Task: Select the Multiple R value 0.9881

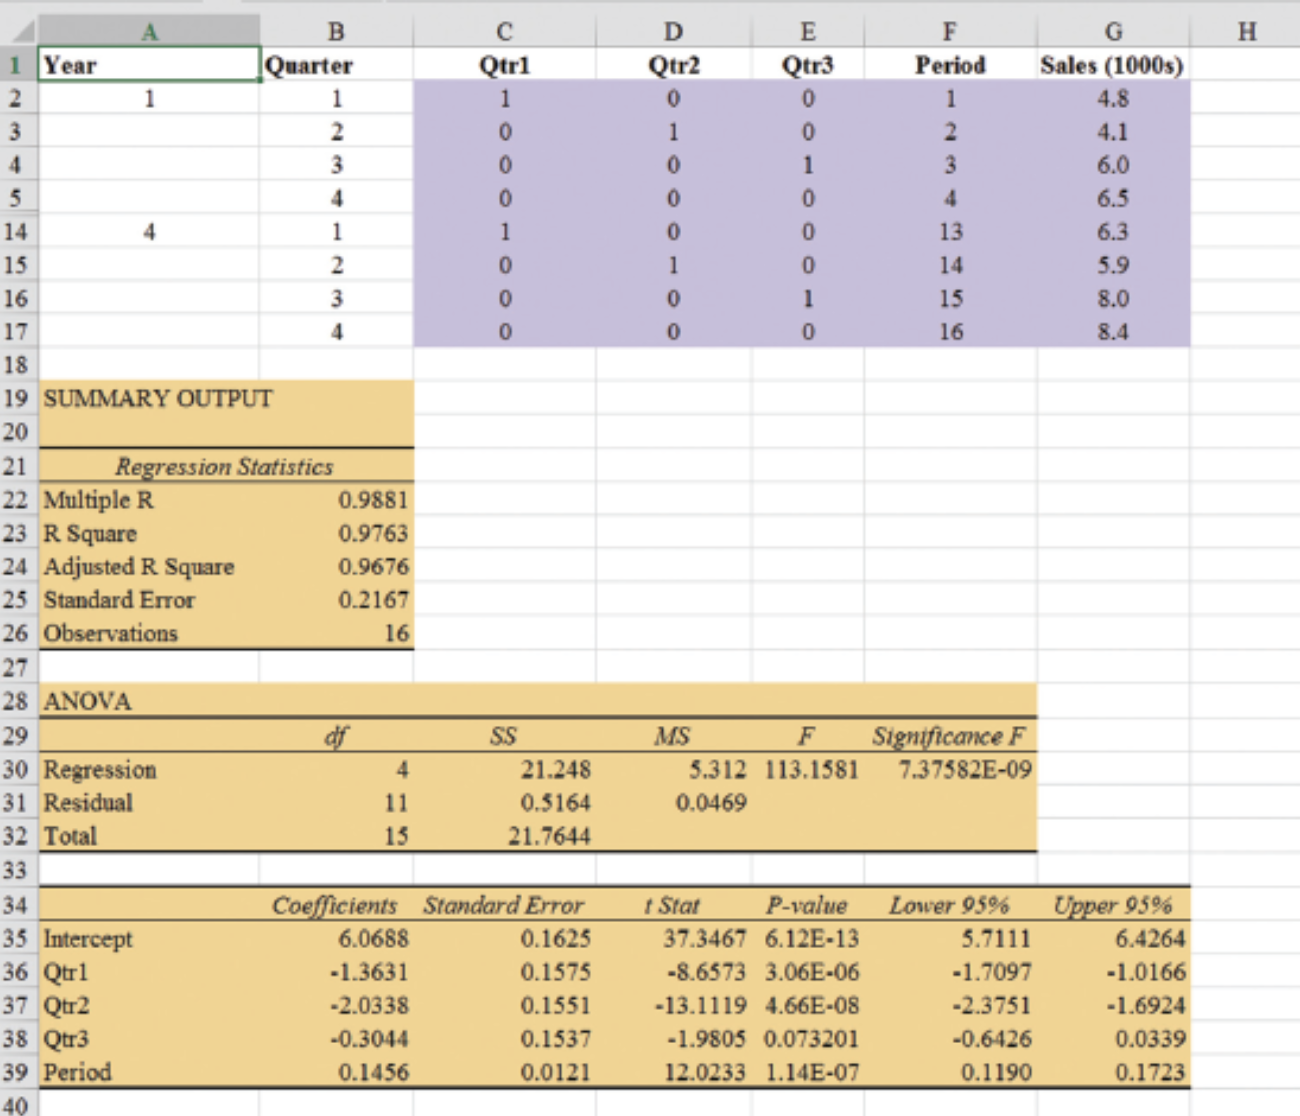Action: (x=380, y=500)
